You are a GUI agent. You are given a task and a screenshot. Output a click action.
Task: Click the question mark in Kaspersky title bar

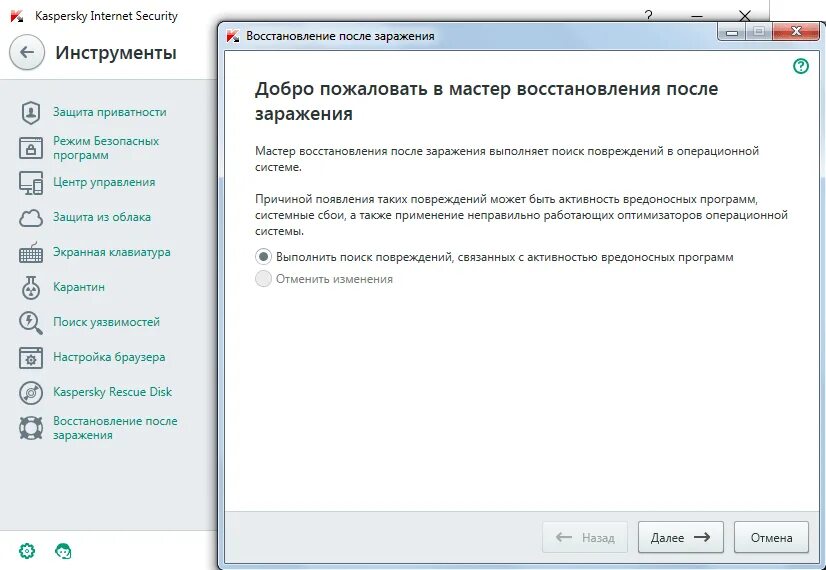(x=648, y=16)
